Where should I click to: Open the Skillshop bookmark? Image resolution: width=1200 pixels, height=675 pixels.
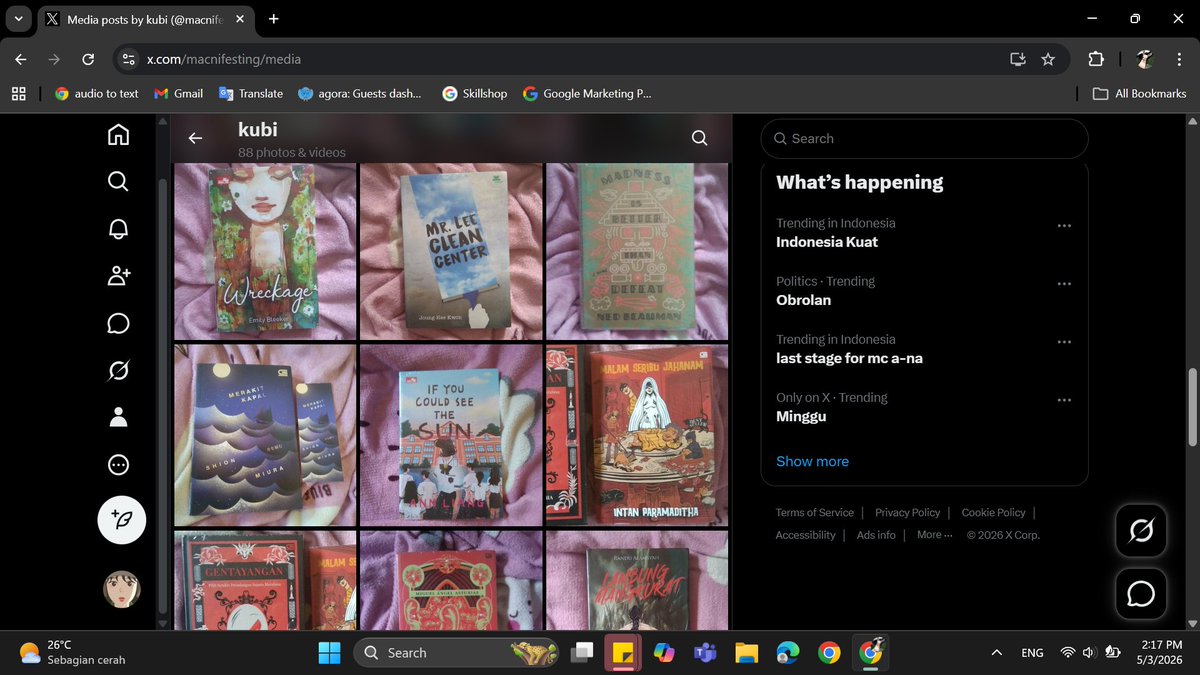pyautogui.click(x=475, y=93)
